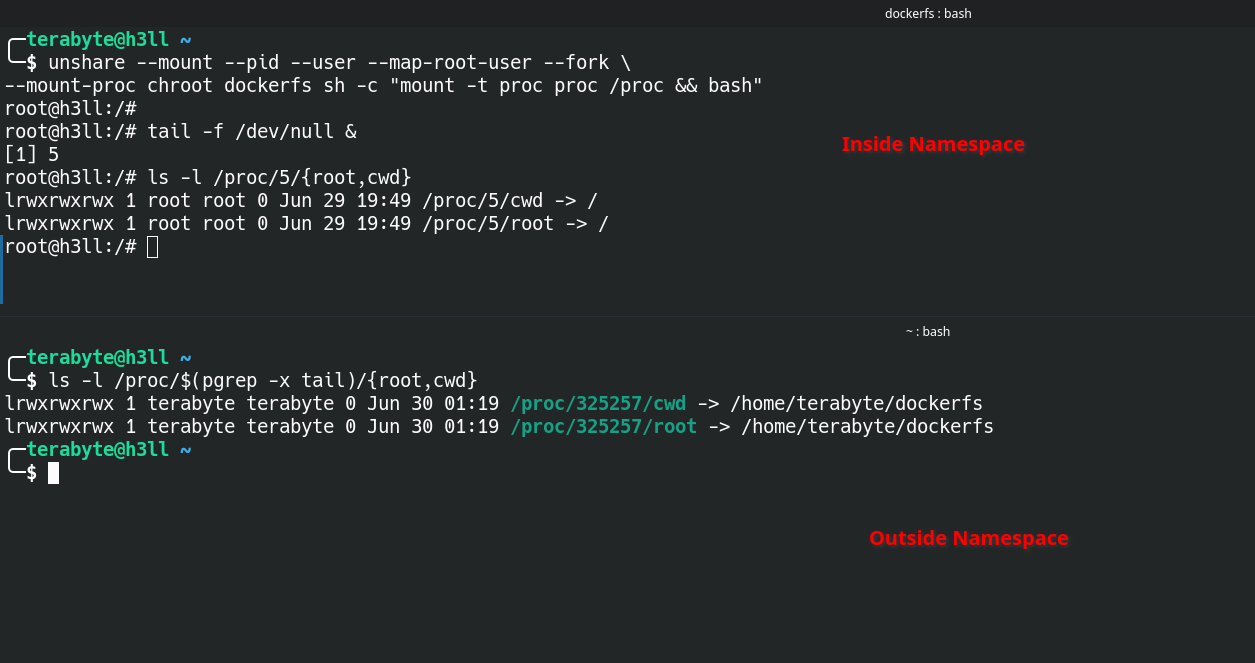Viewport: 1255px width, 663px height.
Task: Click the green /proc/325257/root path
Action: click(x=603, y=427)
